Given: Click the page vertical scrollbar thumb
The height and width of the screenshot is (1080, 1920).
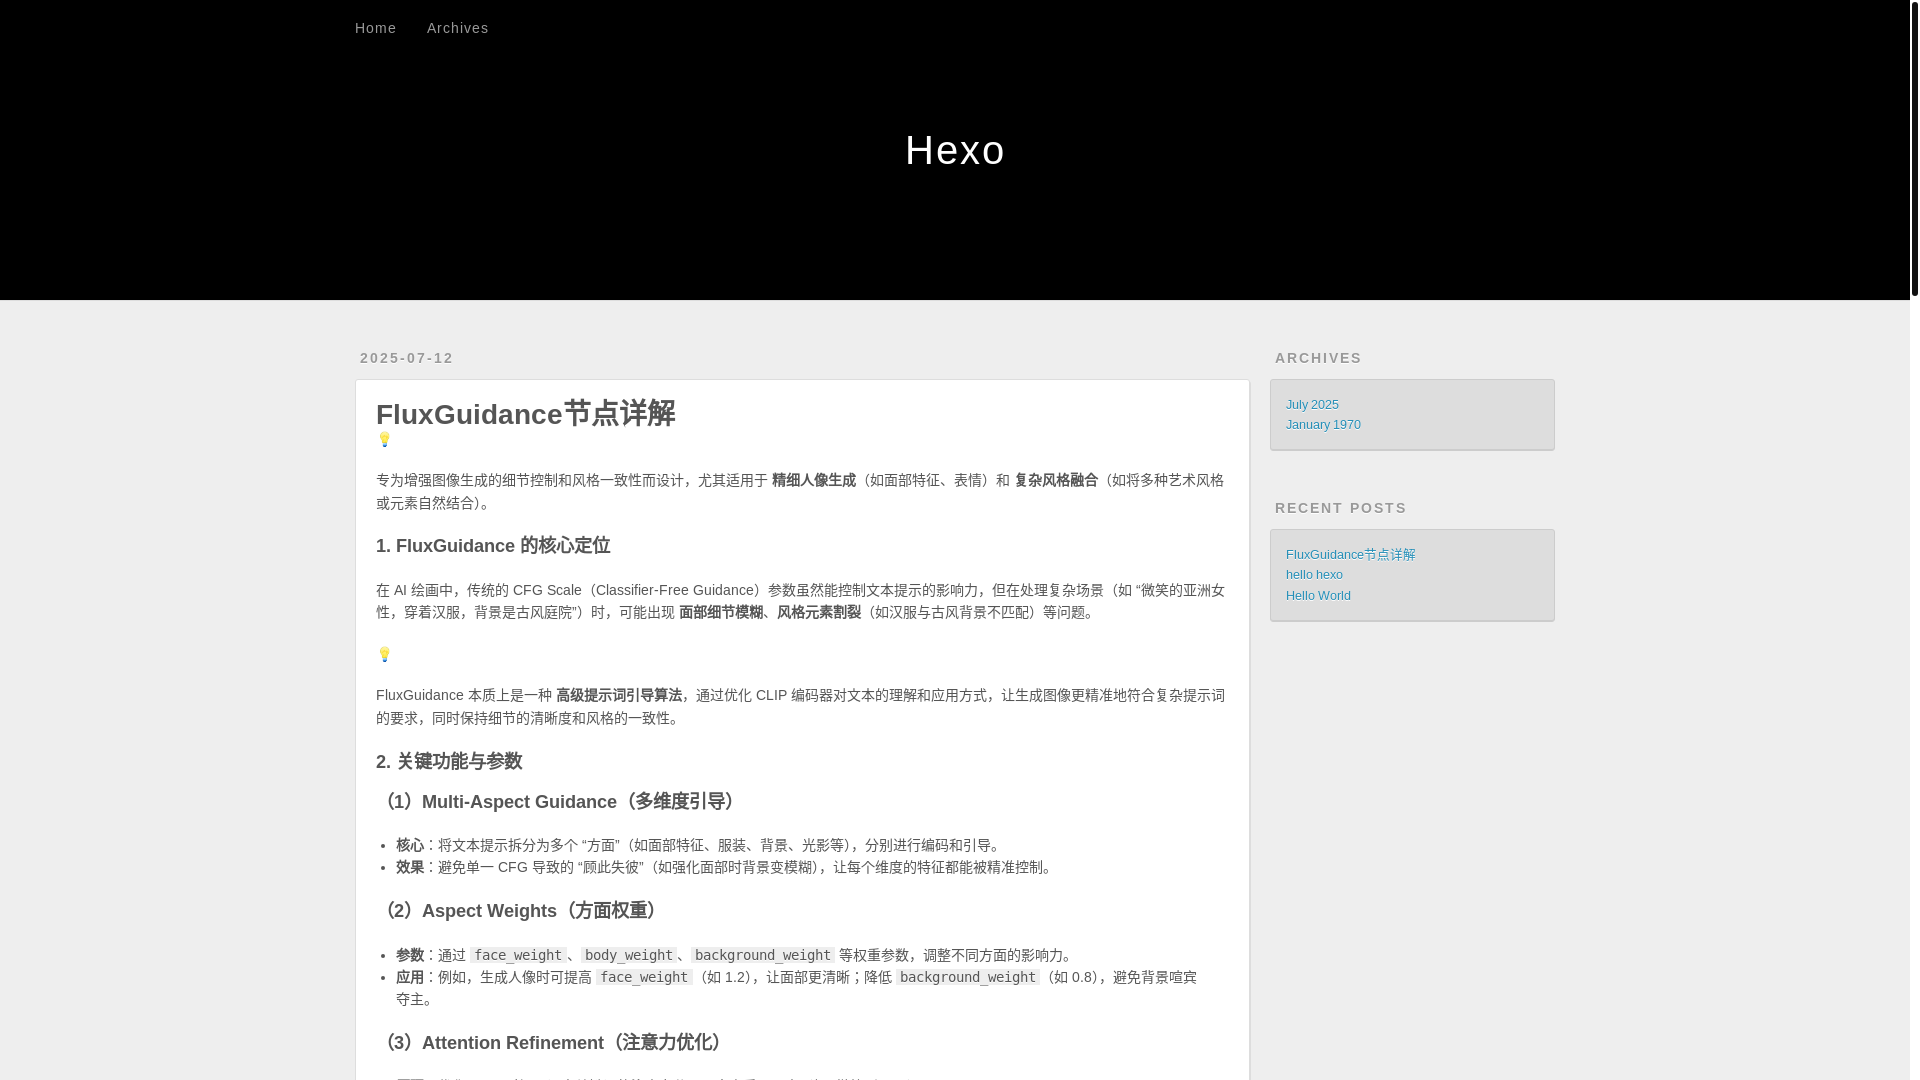Looking at the screenshot, I should (x=1914, y=148).
